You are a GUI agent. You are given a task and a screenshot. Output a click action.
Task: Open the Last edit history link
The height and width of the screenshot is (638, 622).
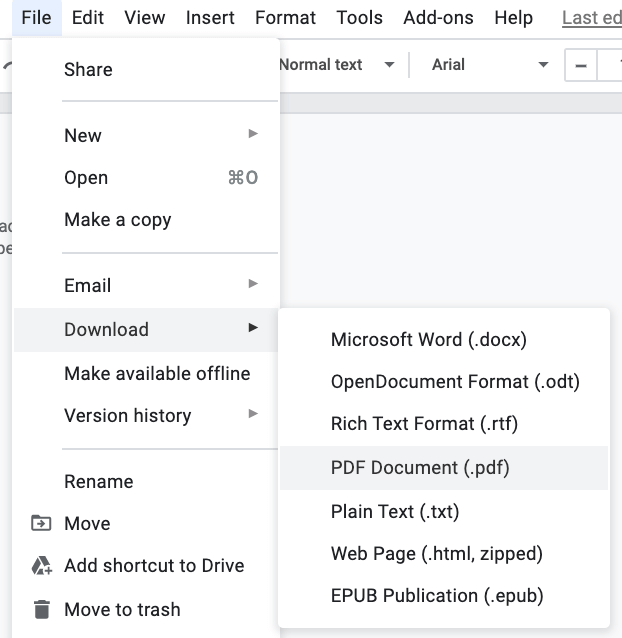[592, 18]
